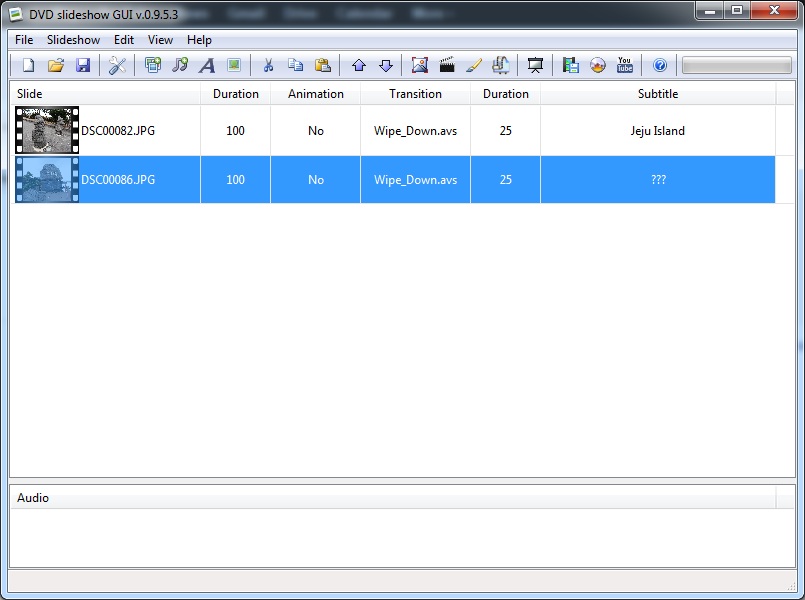The image size is (805, 600).
Task: Copy selection using the copy icon
Action: tap(295, 65)
